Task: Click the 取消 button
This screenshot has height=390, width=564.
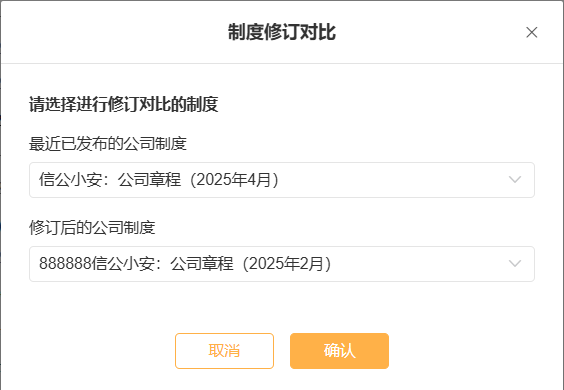Action: click(224, 351)
